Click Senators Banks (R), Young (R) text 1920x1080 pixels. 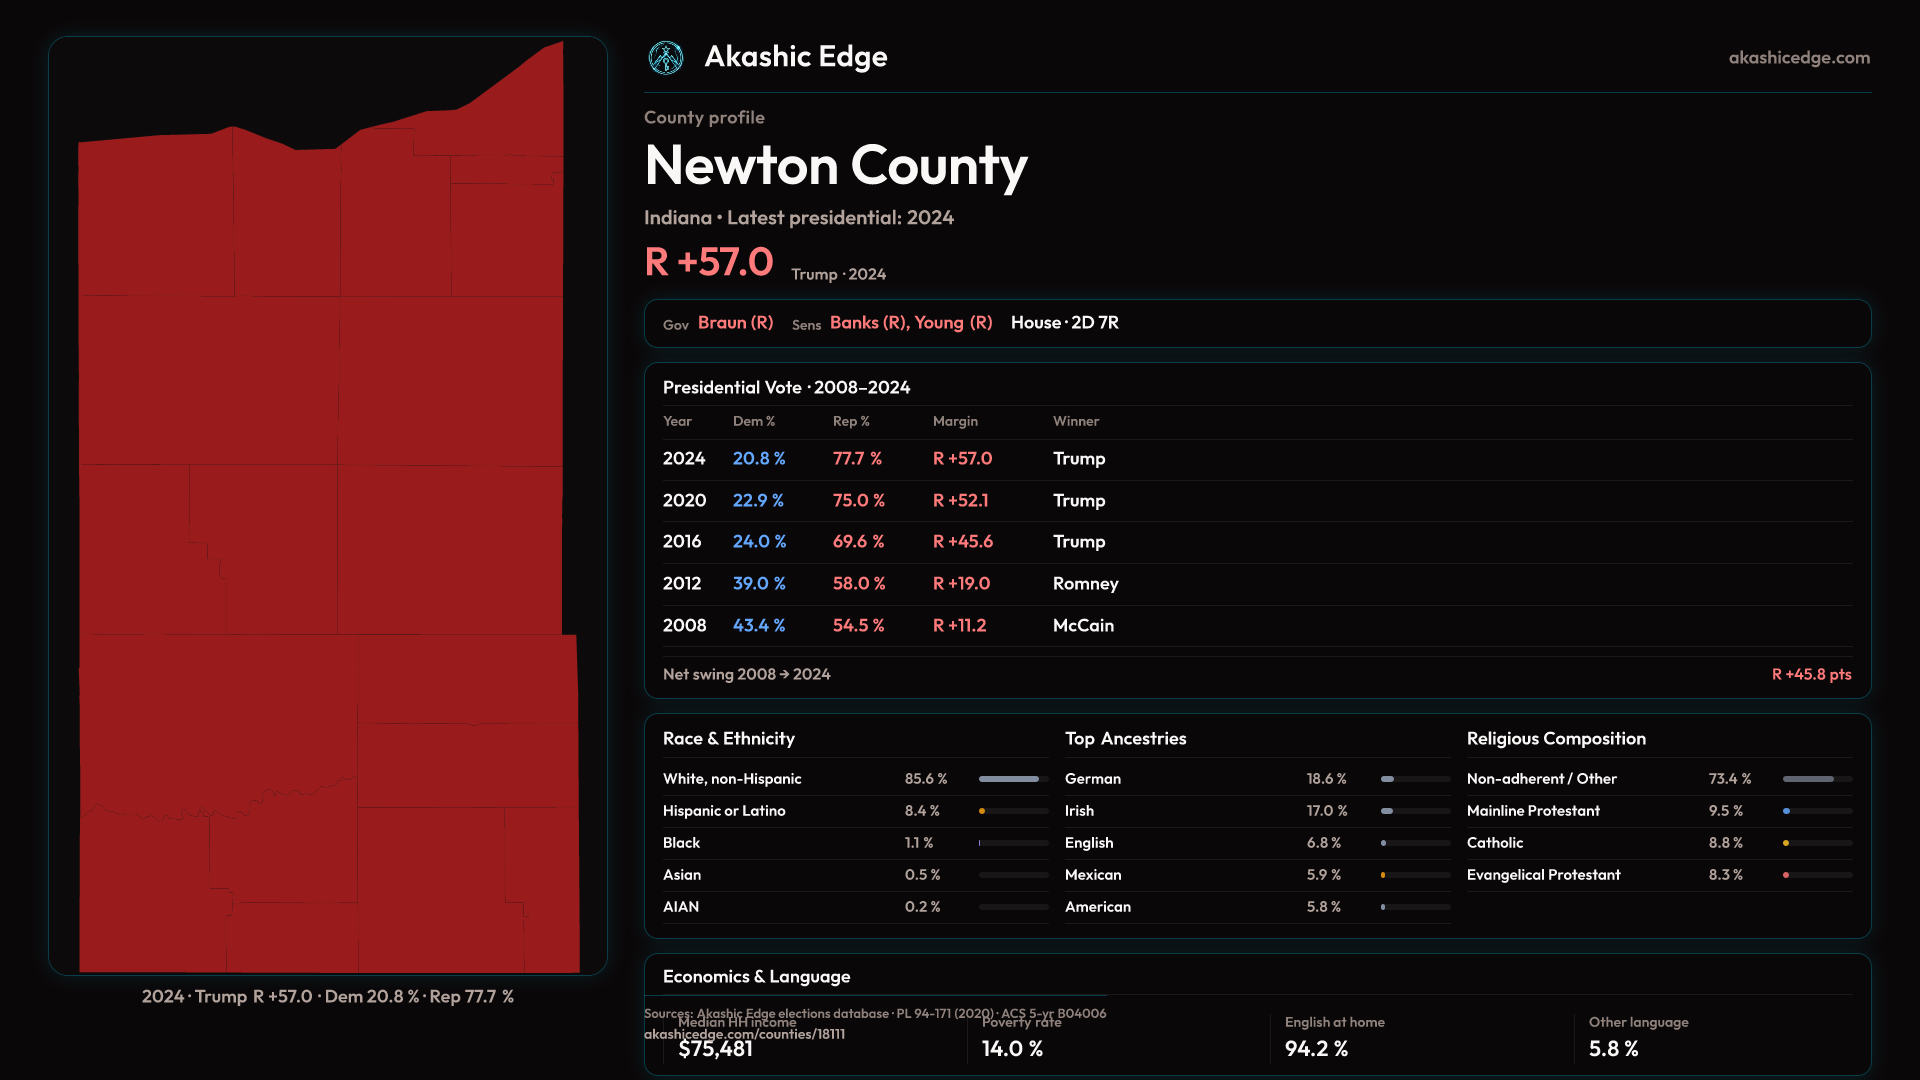pyautogui.click(x=910, y=323)
